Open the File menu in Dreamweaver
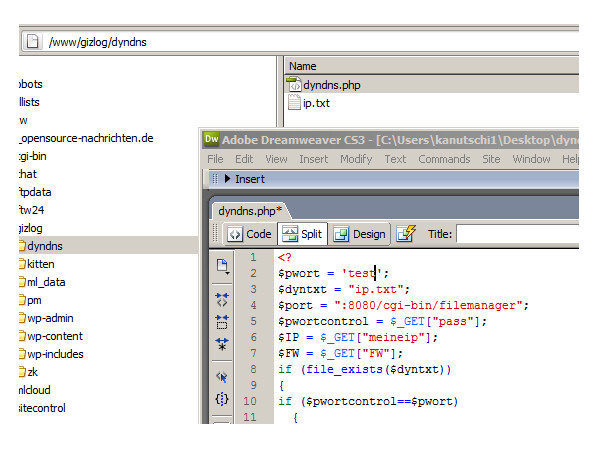This screenshot has width=598, height=449. tap(215, 159)
